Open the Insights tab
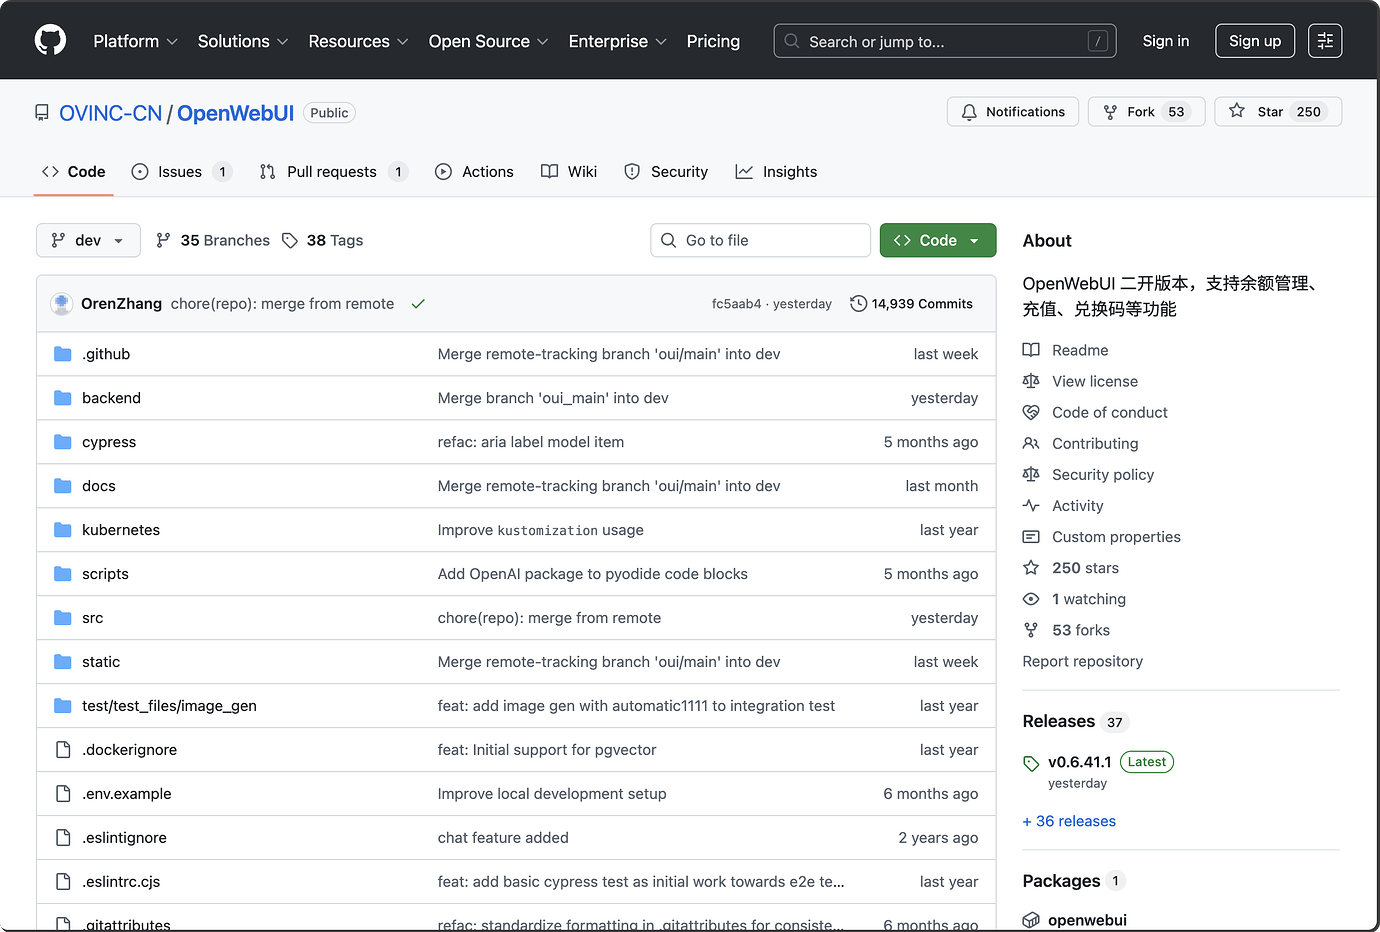 pos(777,172)
